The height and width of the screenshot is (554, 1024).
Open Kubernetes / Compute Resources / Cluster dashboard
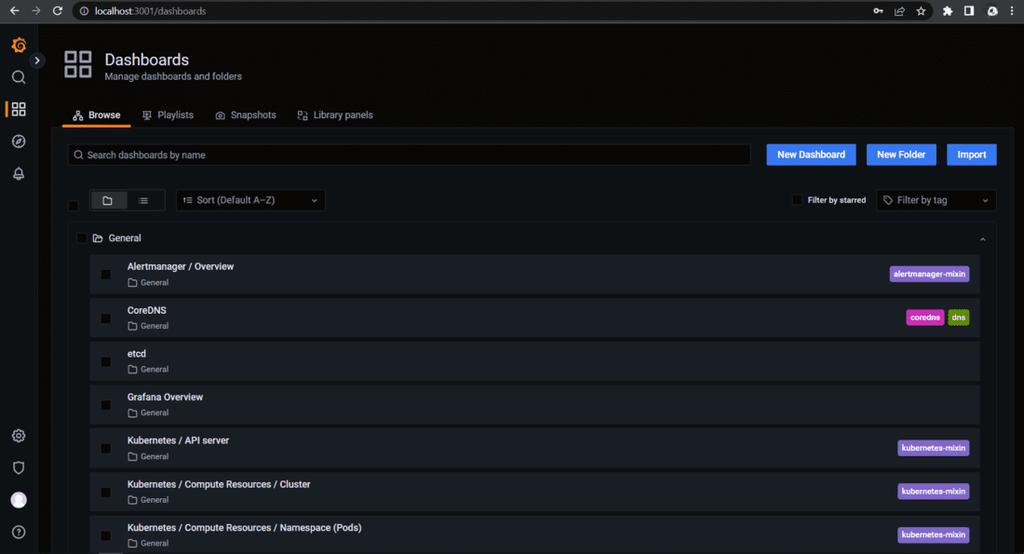pyautogui.click(x=219, y=484)
